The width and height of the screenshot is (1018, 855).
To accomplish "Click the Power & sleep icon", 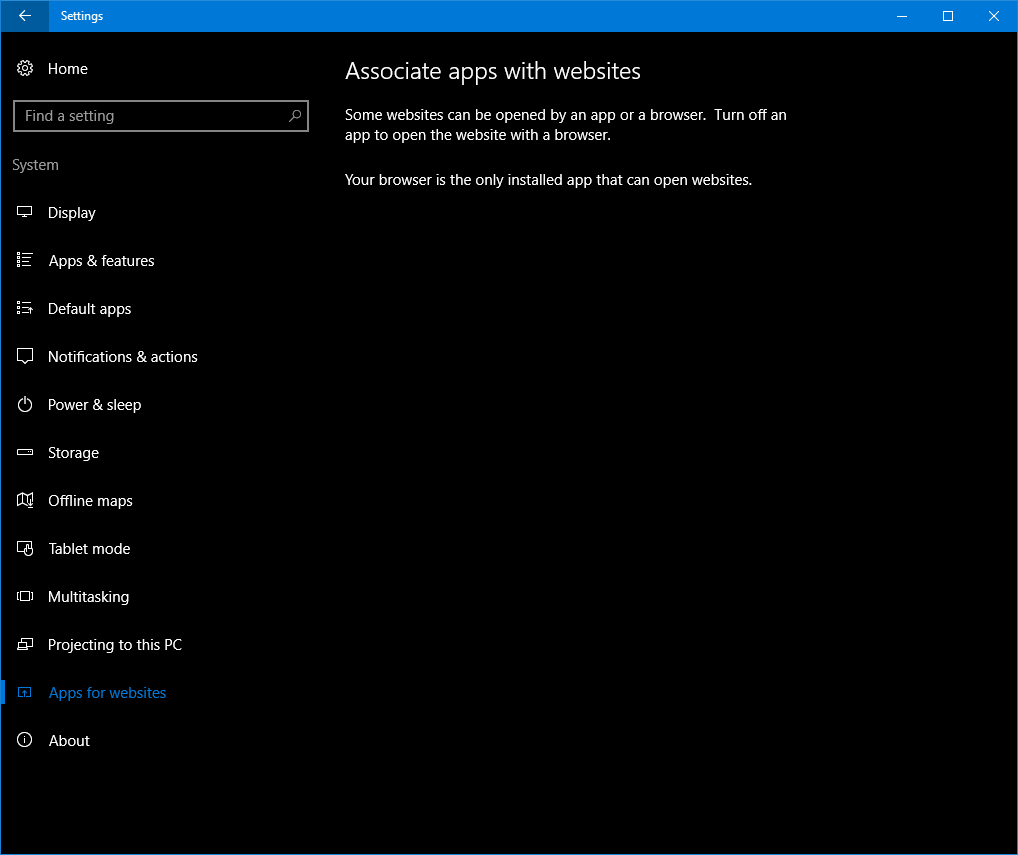I will 25,404.
